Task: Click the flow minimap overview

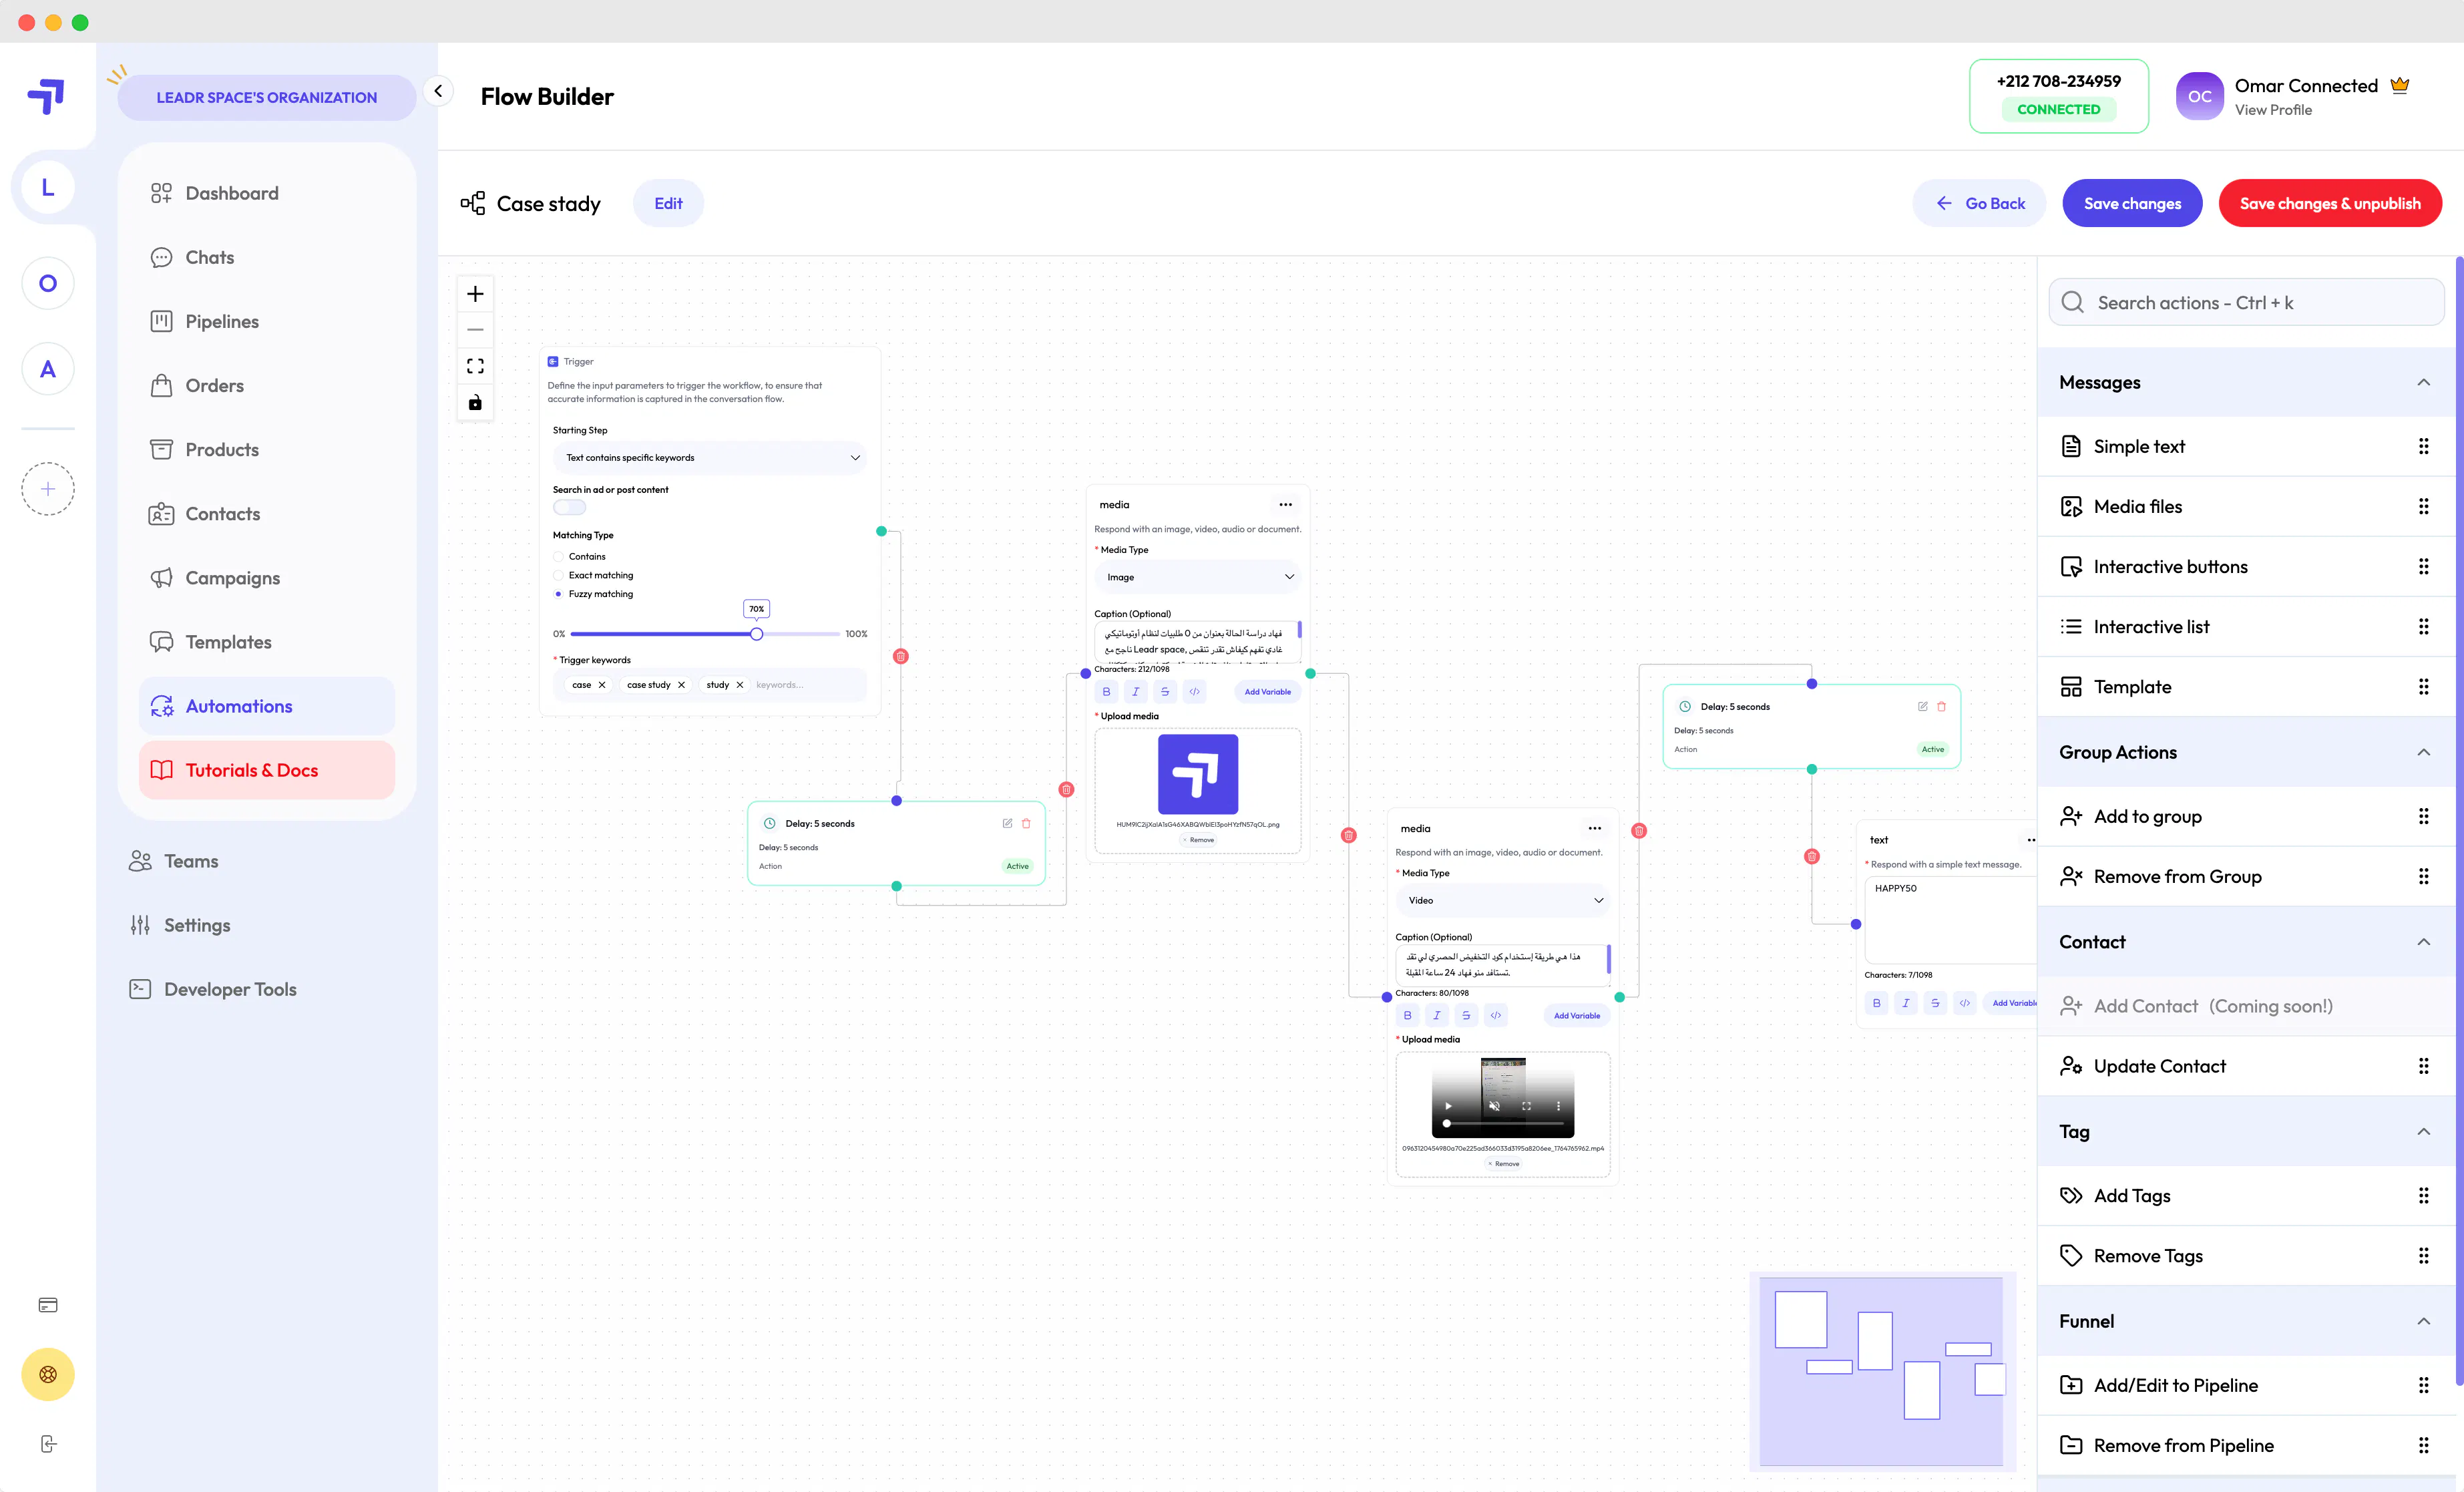Action: (1882, 1371)
